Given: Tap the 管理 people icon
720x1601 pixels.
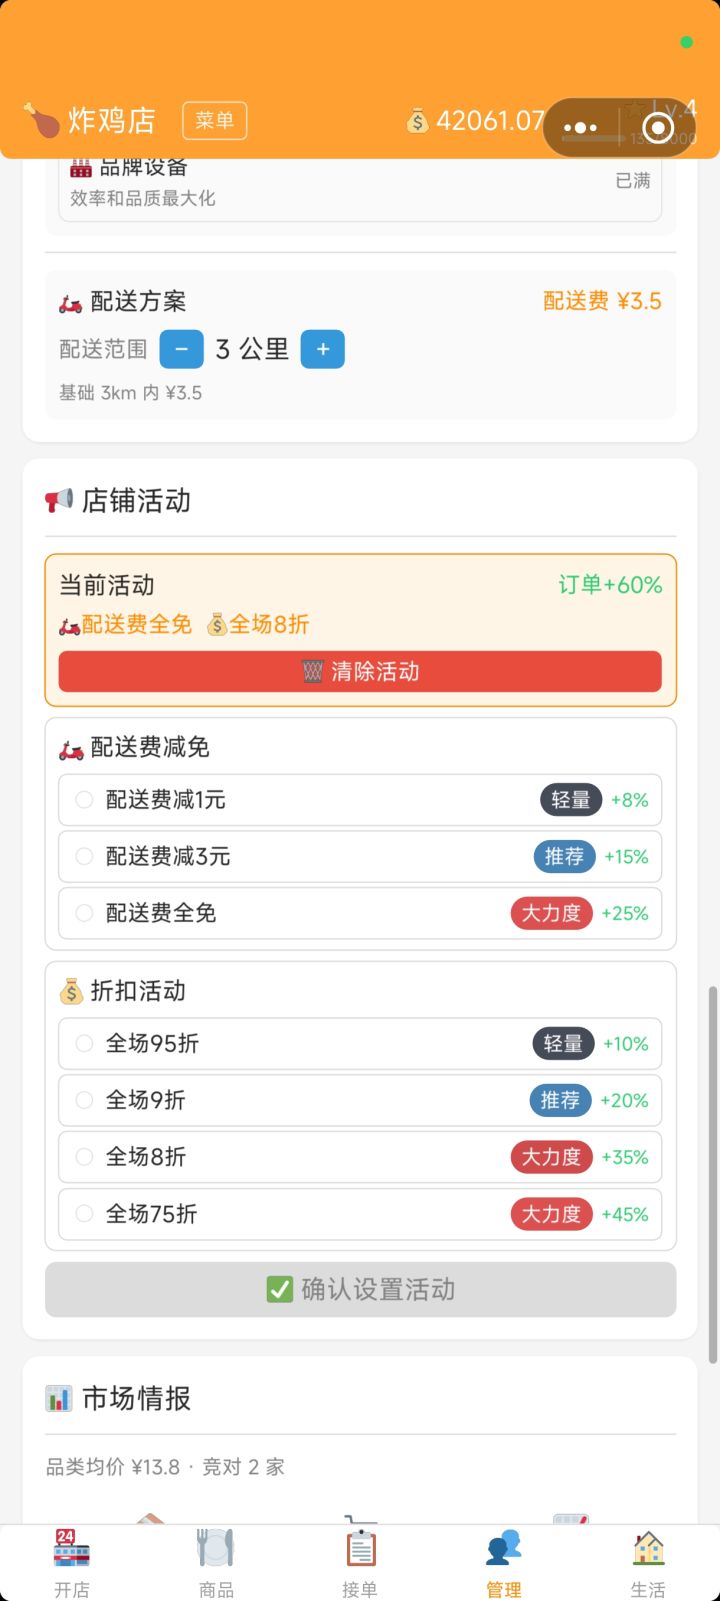Looking at the screenshot, I should 504,1549.
